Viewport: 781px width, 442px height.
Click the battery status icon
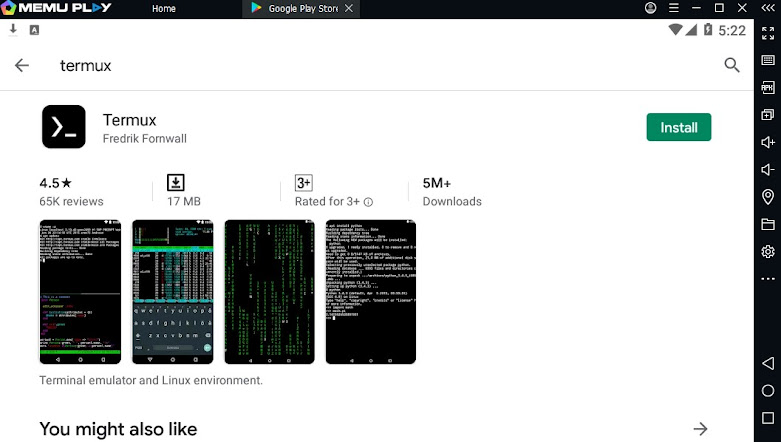pyautogui.click(x=708, y=29)
